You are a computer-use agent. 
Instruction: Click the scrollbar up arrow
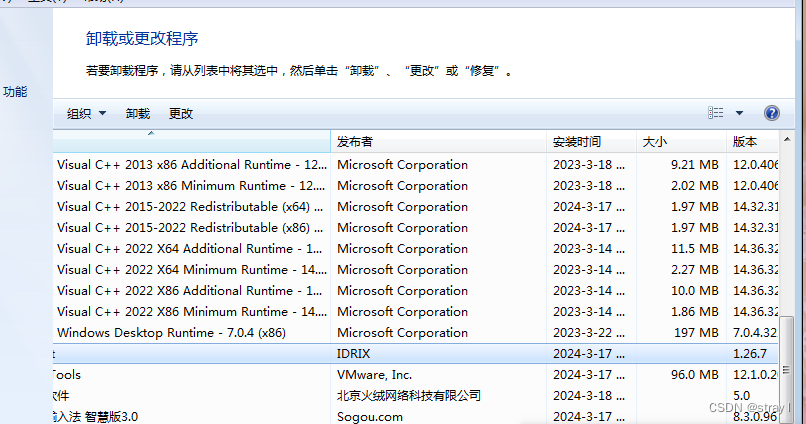(x=787, y=139)
